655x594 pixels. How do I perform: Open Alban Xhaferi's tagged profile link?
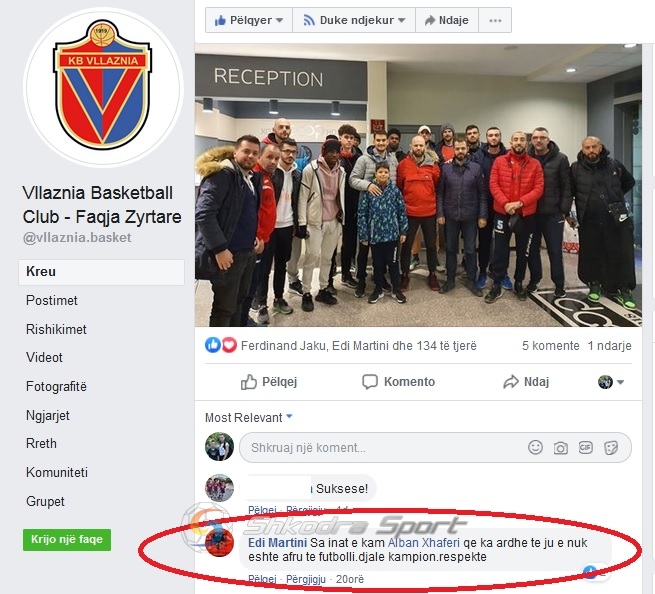tap(424, 543)
